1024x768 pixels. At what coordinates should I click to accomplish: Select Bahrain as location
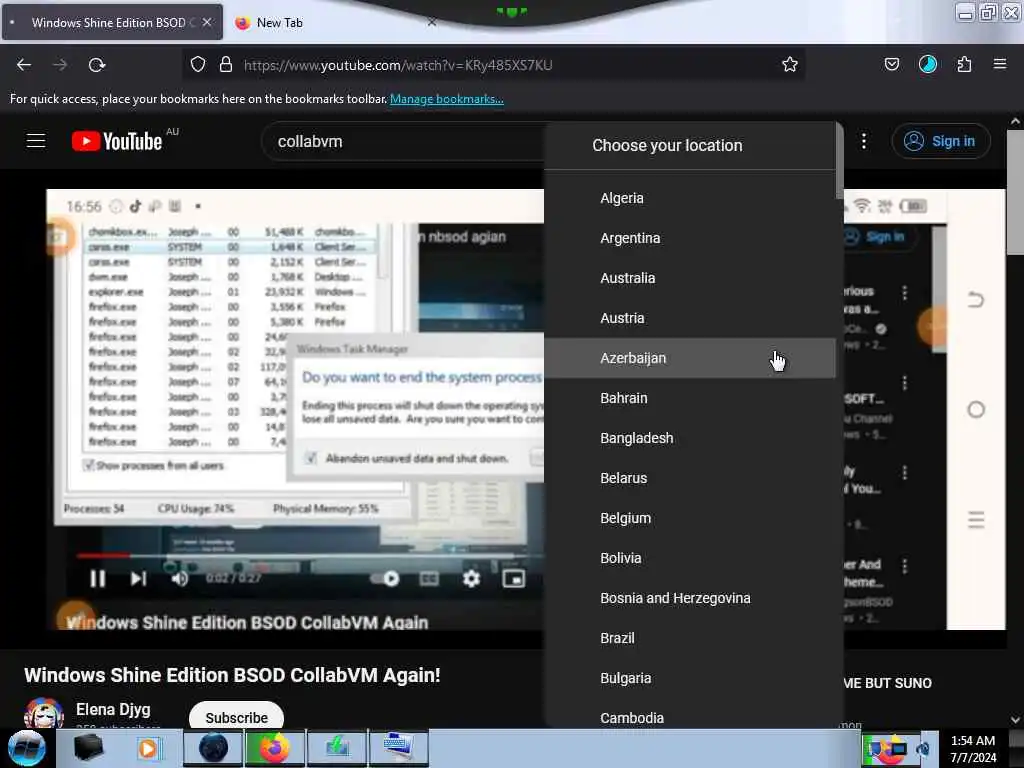coord(690,398)
